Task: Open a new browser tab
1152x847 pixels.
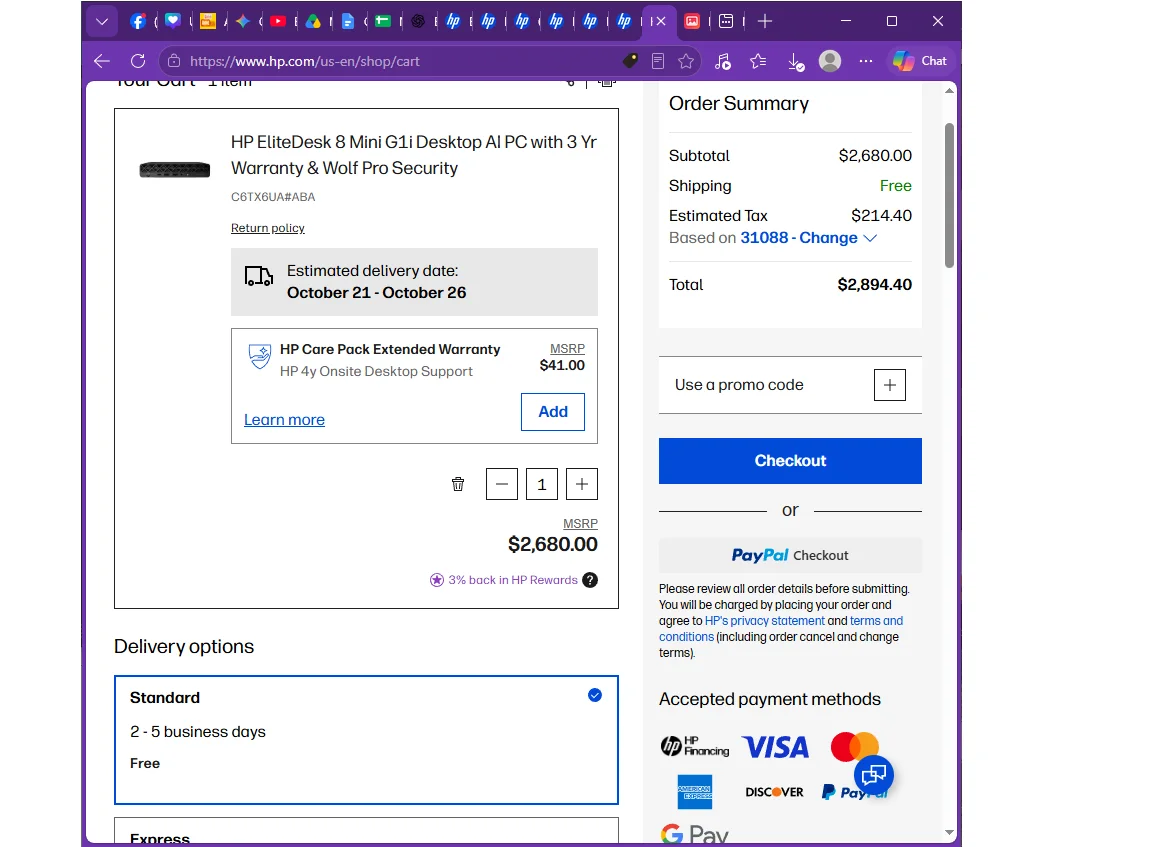Action: (765, 21)
